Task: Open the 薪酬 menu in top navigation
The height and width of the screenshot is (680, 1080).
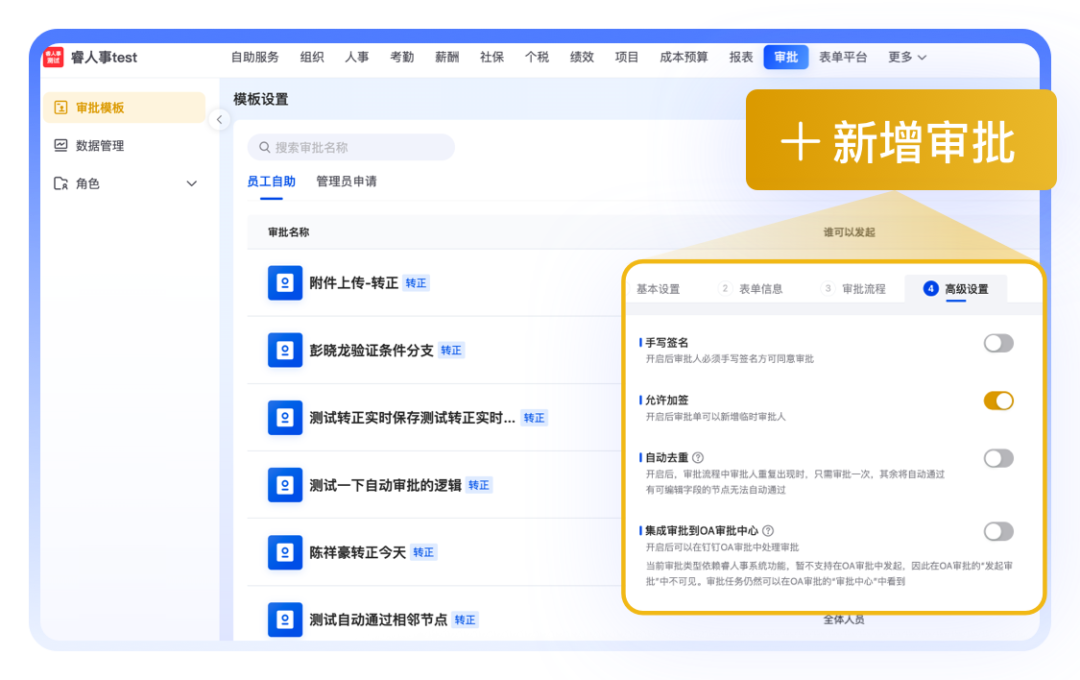Action: 447,57
